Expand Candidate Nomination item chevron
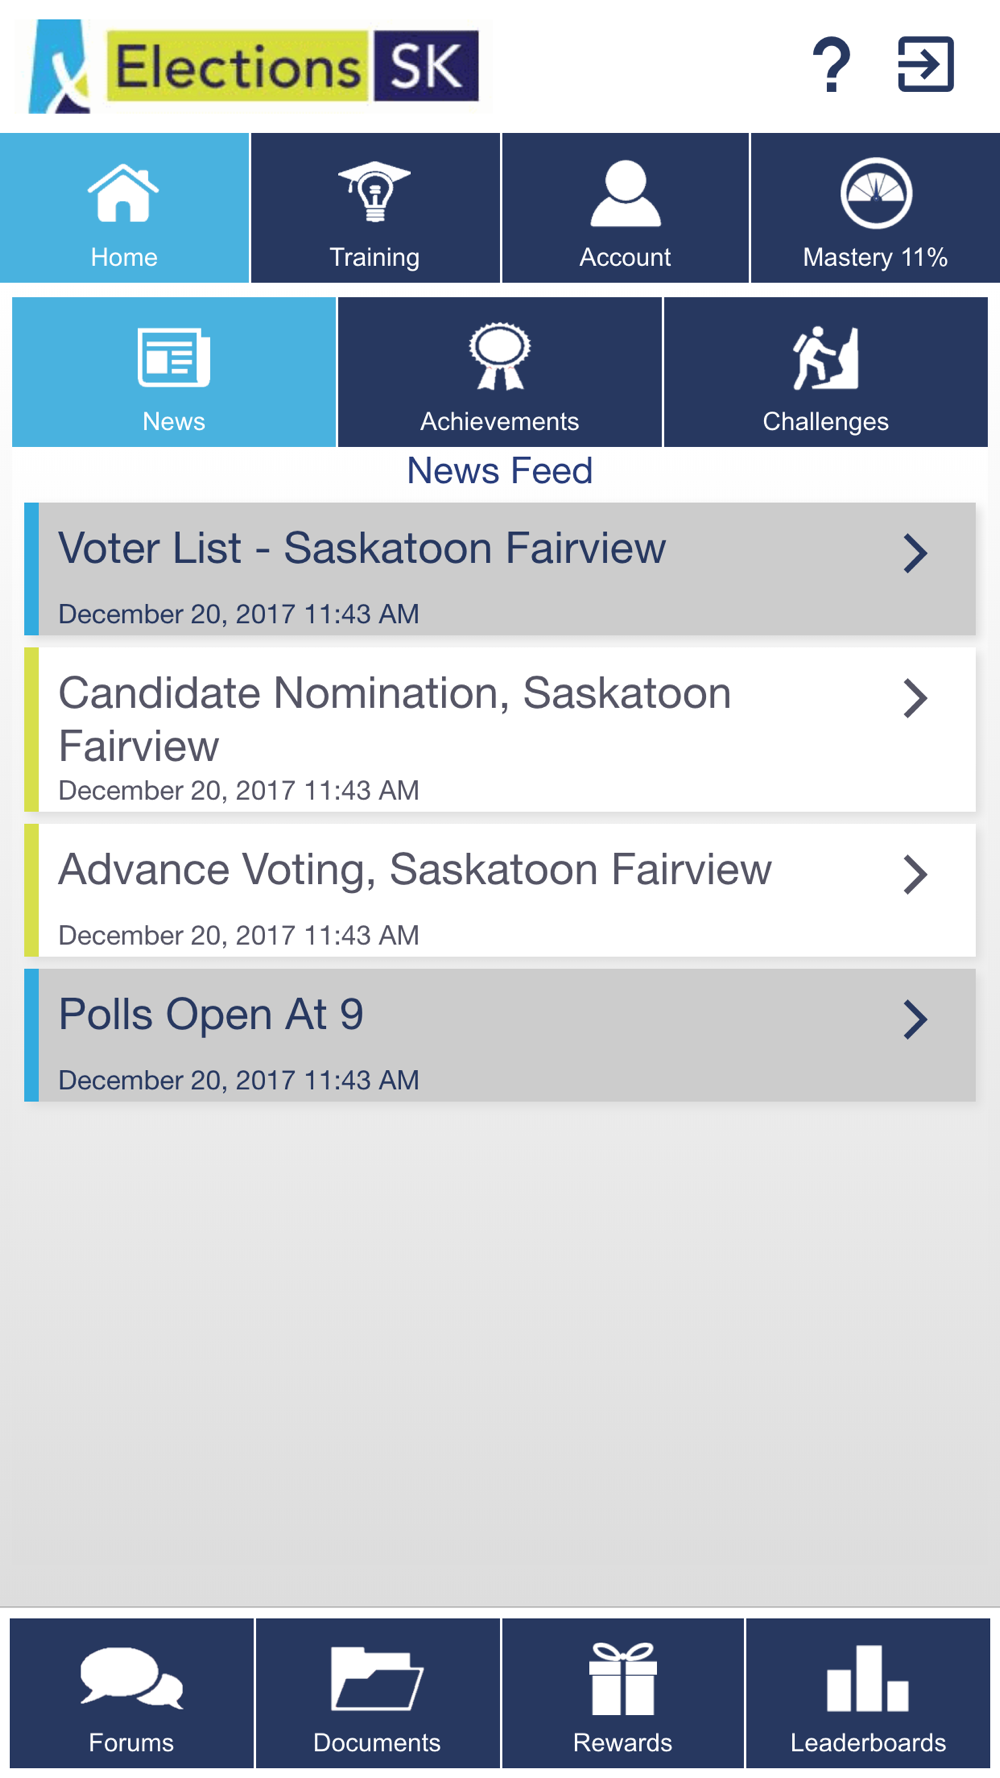 (x=915, y=698)
